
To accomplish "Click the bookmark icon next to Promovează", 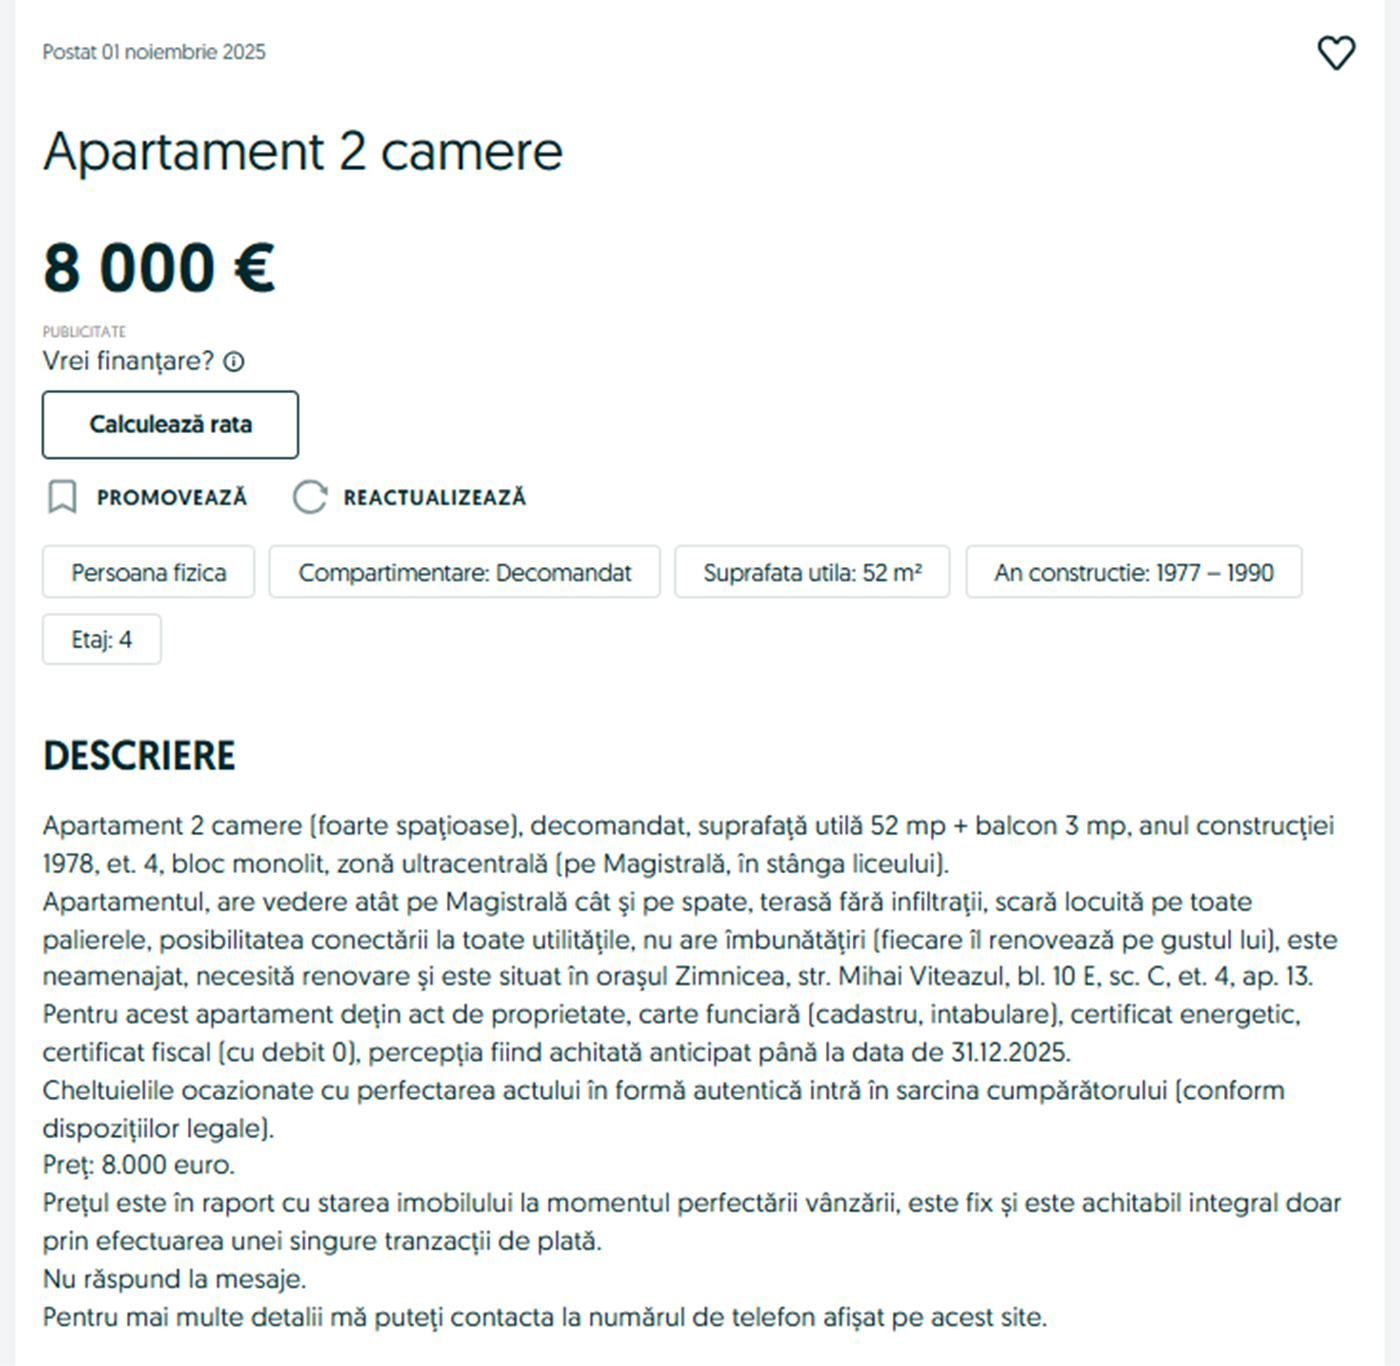I will tap(62, 497).
